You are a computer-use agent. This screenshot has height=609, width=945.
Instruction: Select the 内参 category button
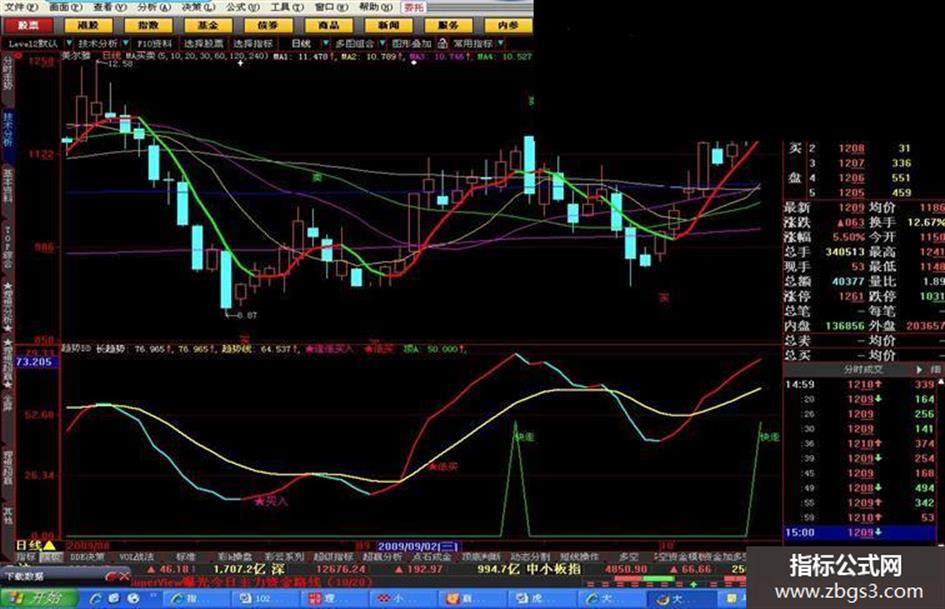(x=508, y=25)
